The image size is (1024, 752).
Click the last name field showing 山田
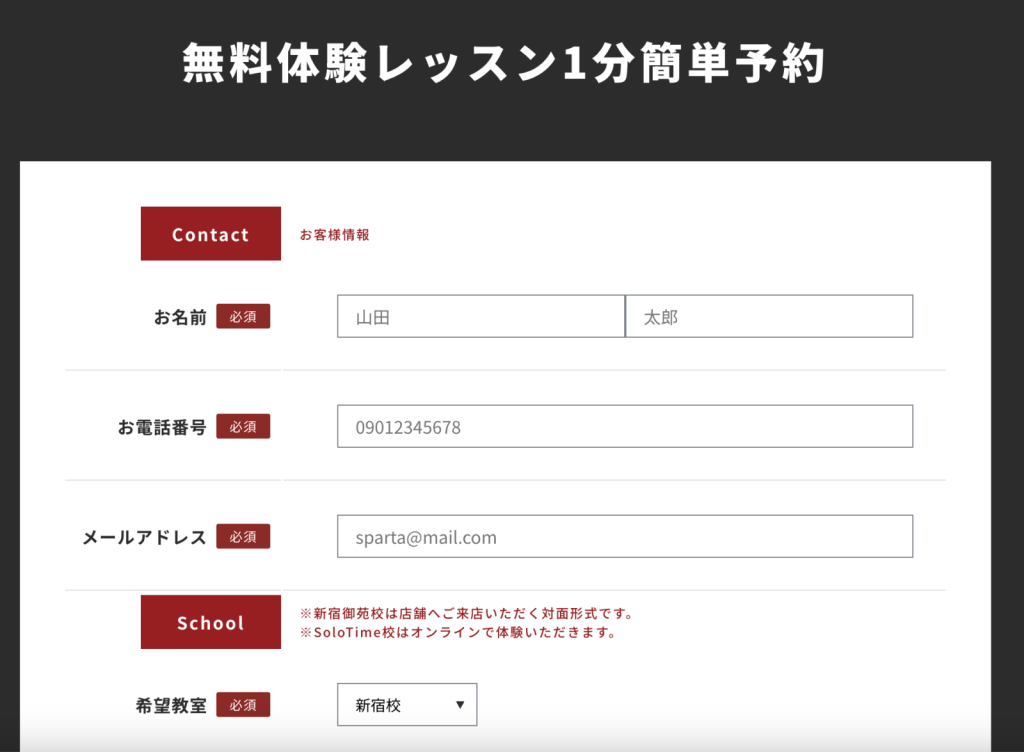(x=480, y=317)
